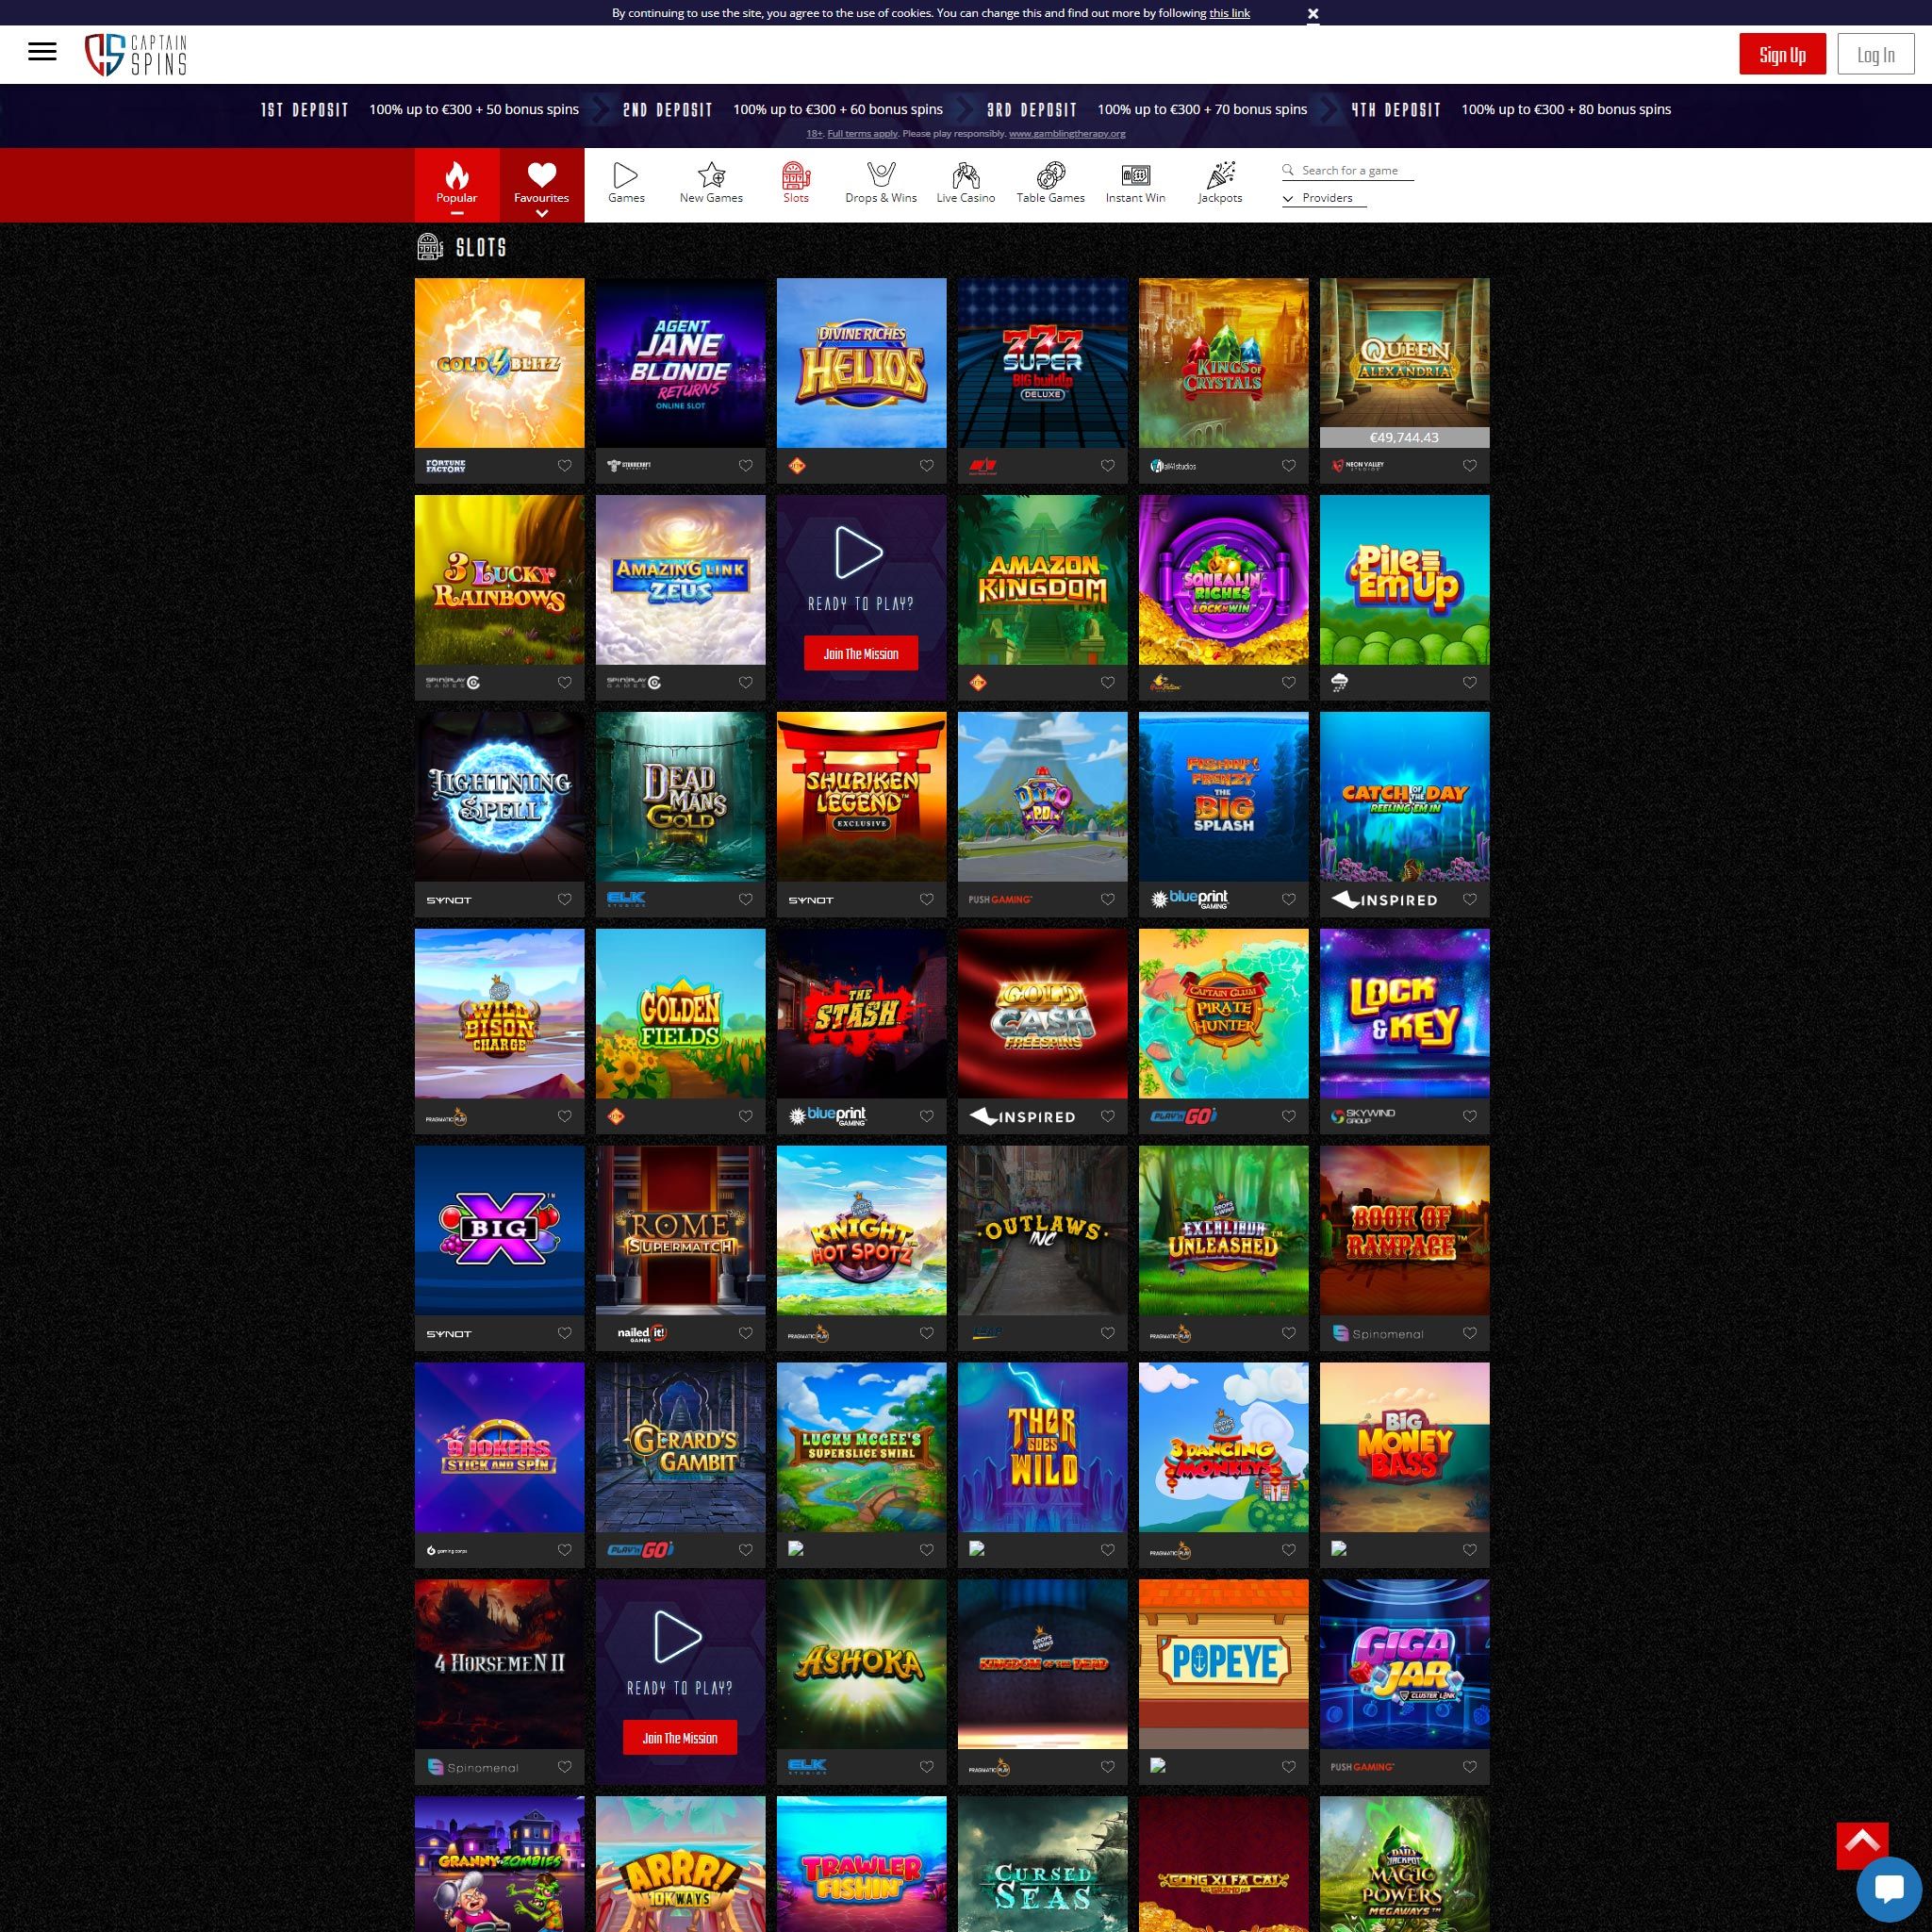Click the Slots section heading icon

point(430,247)
